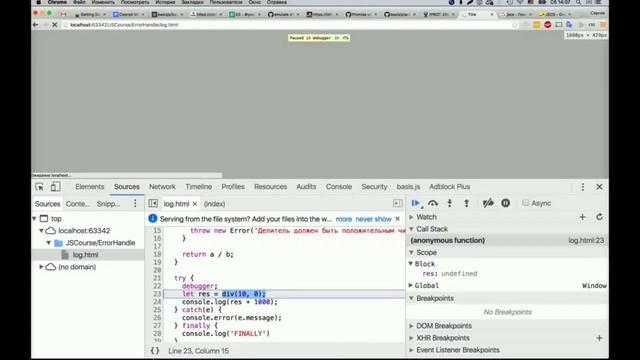The image size is (640, 360).
Task: Open the Chrome menu in menu bar
Action: click(57, 2)
